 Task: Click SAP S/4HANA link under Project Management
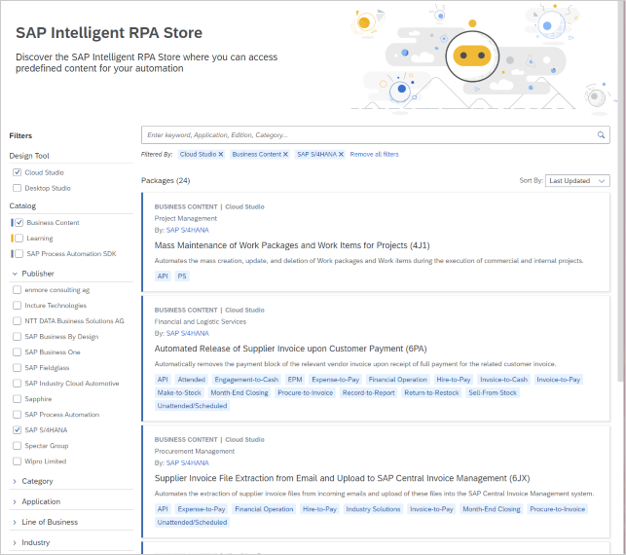pyautogui.click(x=187, y=230)
